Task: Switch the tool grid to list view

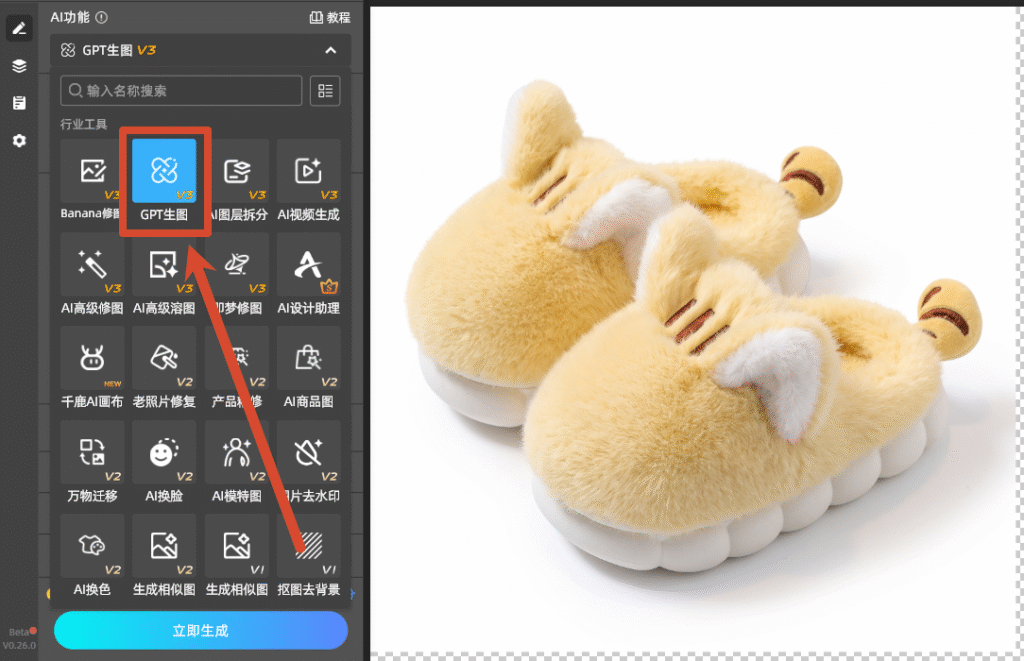Action: [x=325, y=91]
